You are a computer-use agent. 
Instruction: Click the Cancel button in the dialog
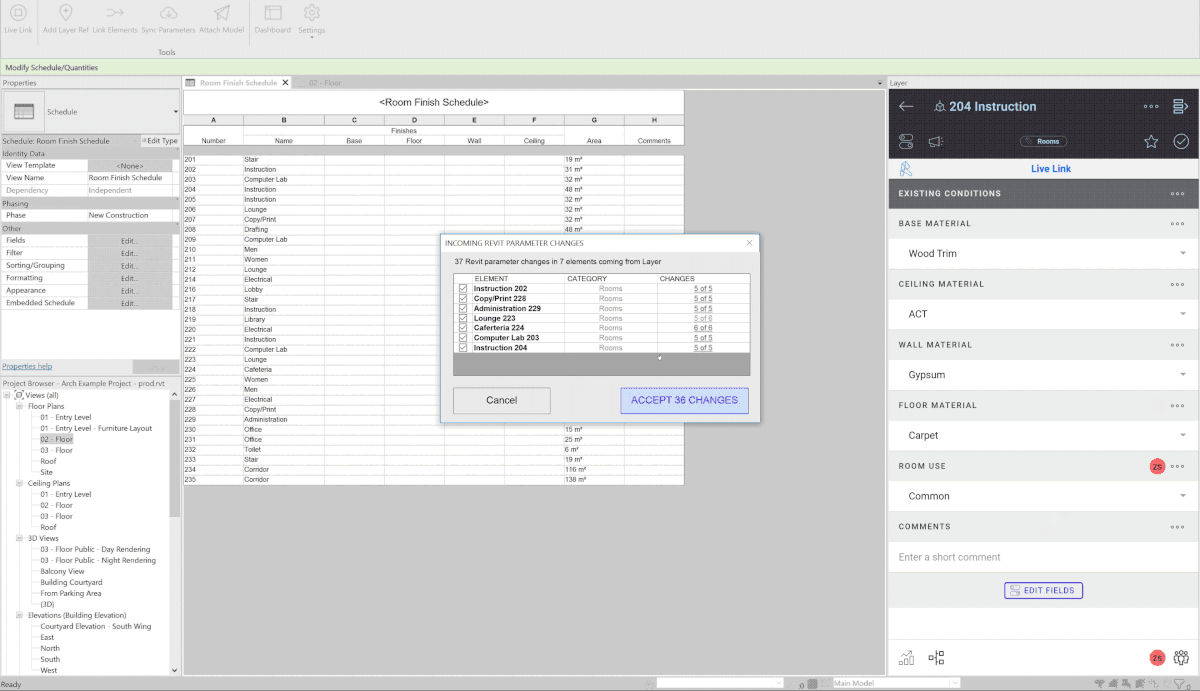501,400
